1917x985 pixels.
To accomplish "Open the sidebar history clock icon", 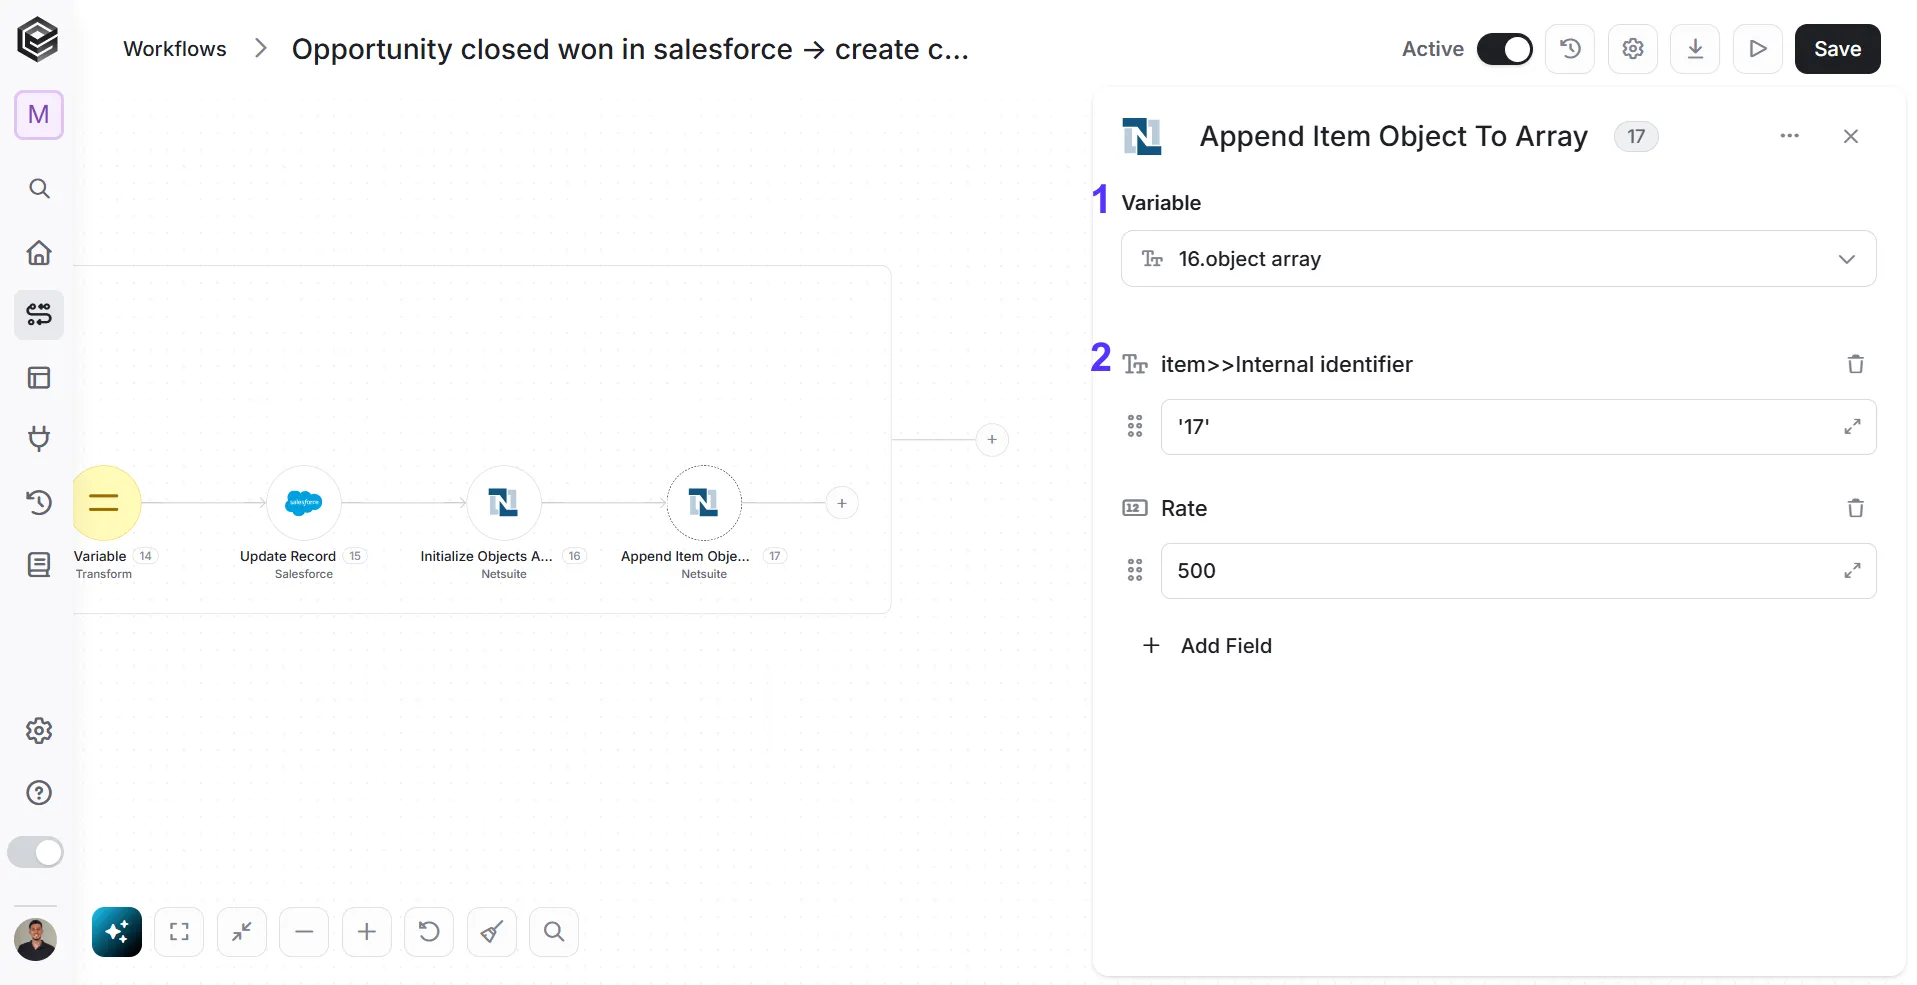I will (x=39, y=502).
